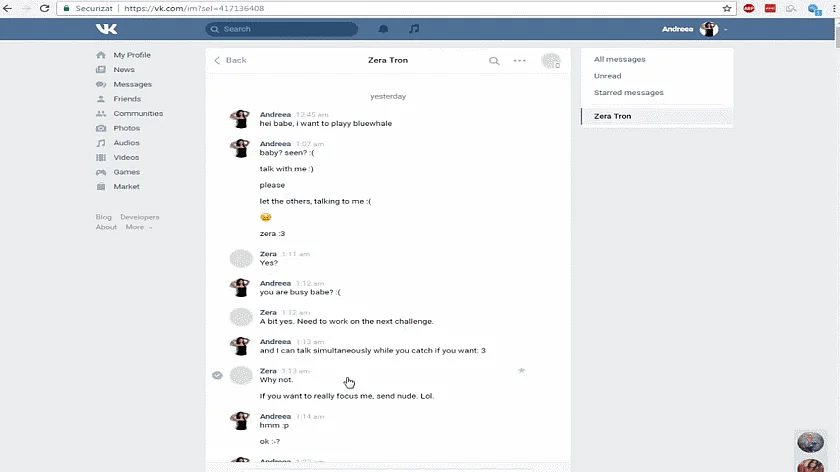Open Communities in sidebar
The height and width of the screenshot is (472, 840).
[x=138, y=114]
